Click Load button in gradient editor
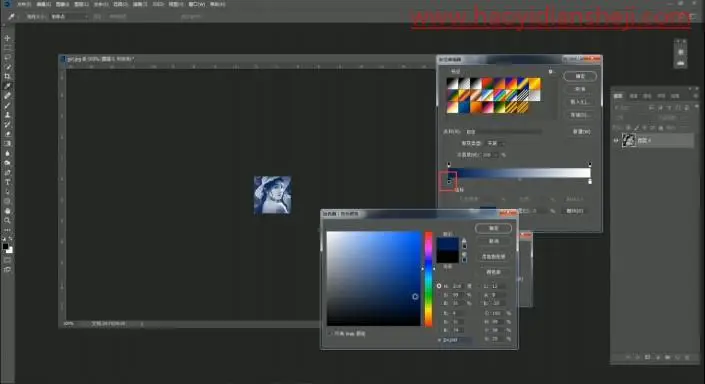The height and width of the screenshot is (384, 705). tap(580, 102)
